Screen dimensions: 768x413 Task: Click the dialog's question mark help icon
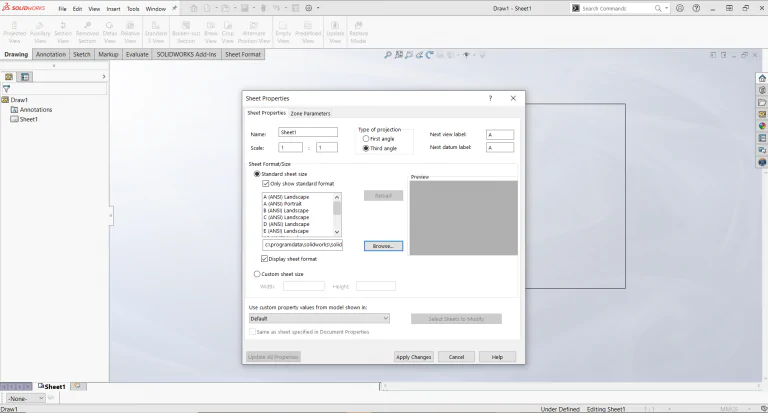pyautogui.click(x=490, y=98)
